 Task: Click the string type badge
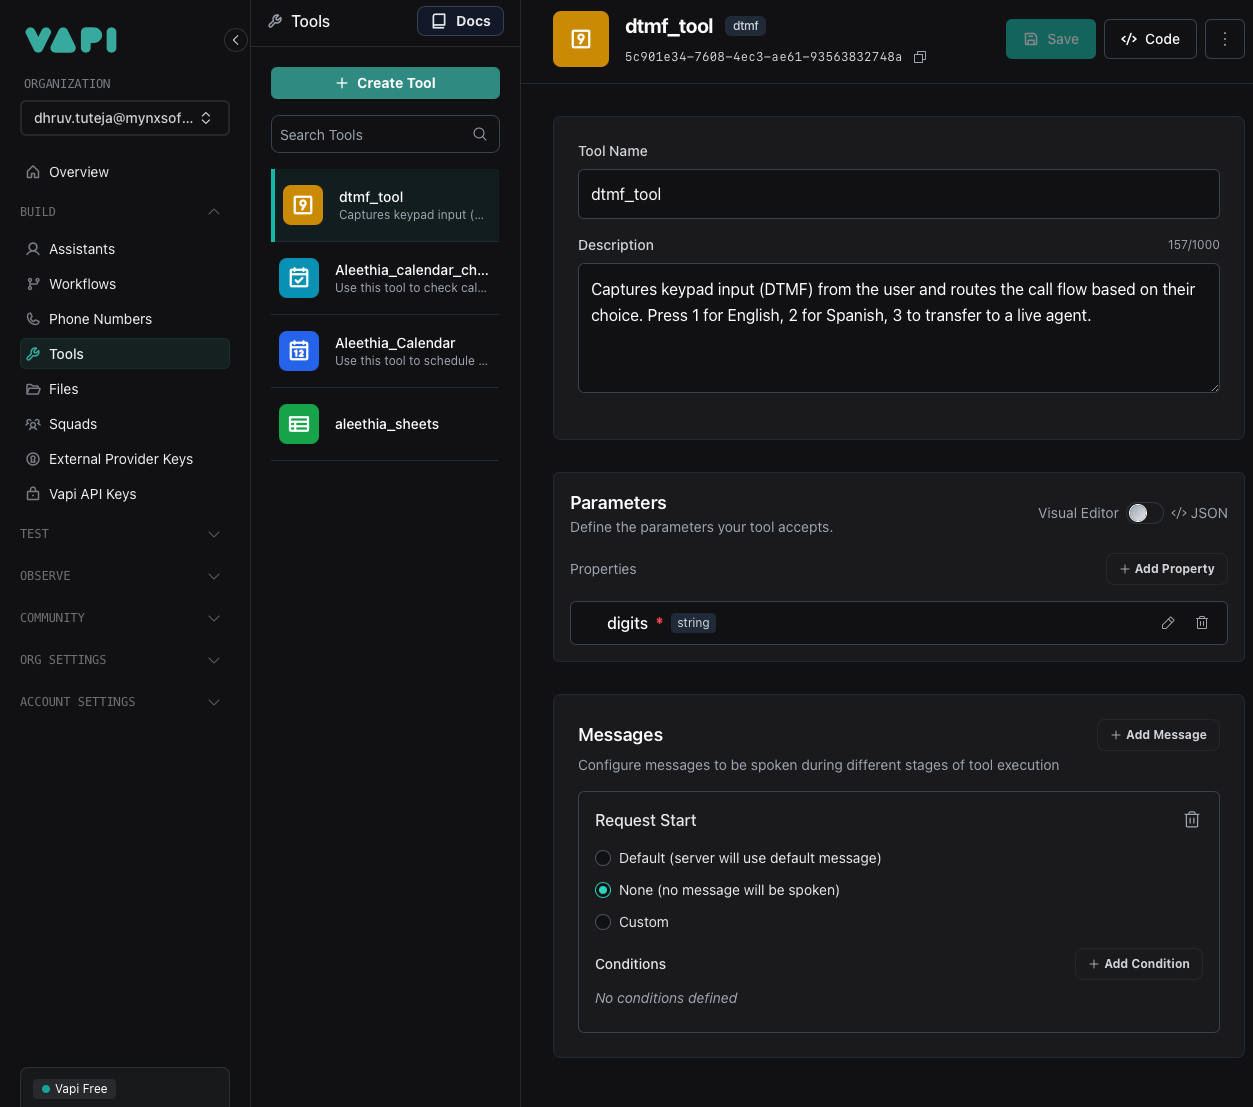[693, 623]
